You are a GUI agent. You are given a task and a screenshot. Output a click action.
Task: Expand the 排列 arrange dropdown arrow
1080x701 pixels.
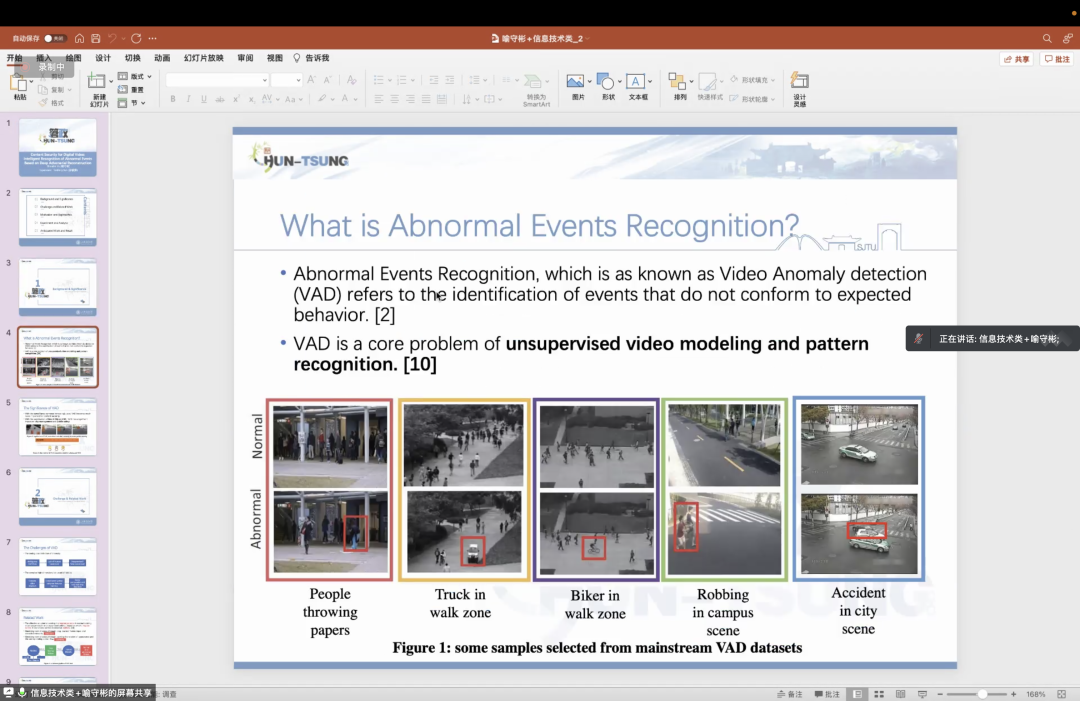point(690,80)
